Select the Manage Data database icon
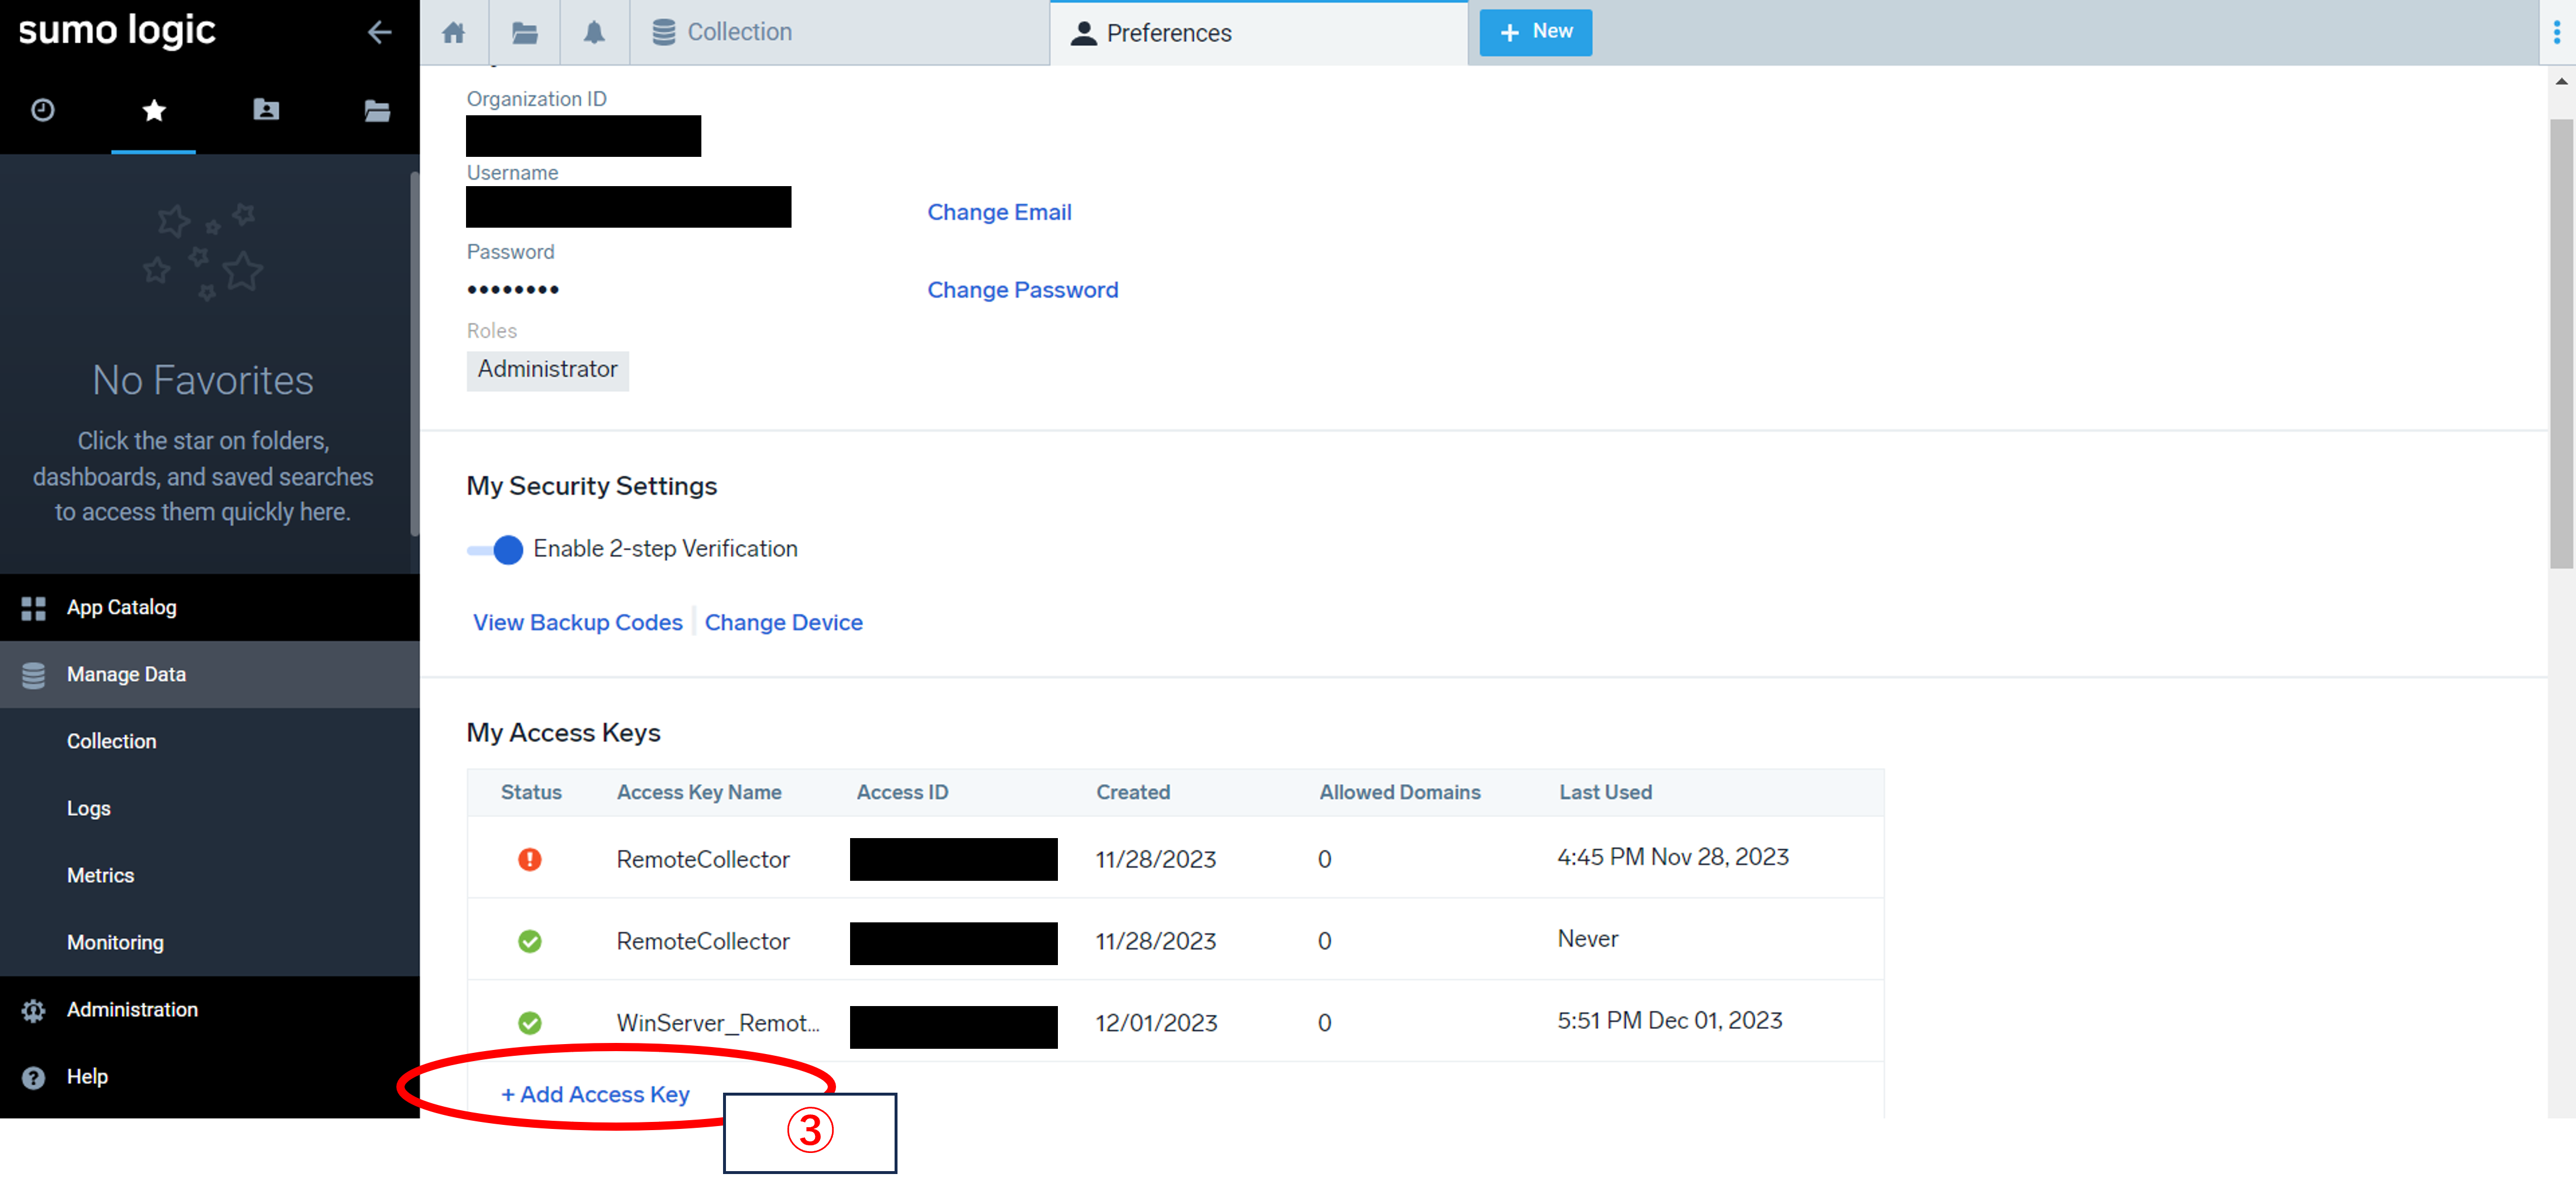This screenshot has height=1191, width=2576. point(34,674)
